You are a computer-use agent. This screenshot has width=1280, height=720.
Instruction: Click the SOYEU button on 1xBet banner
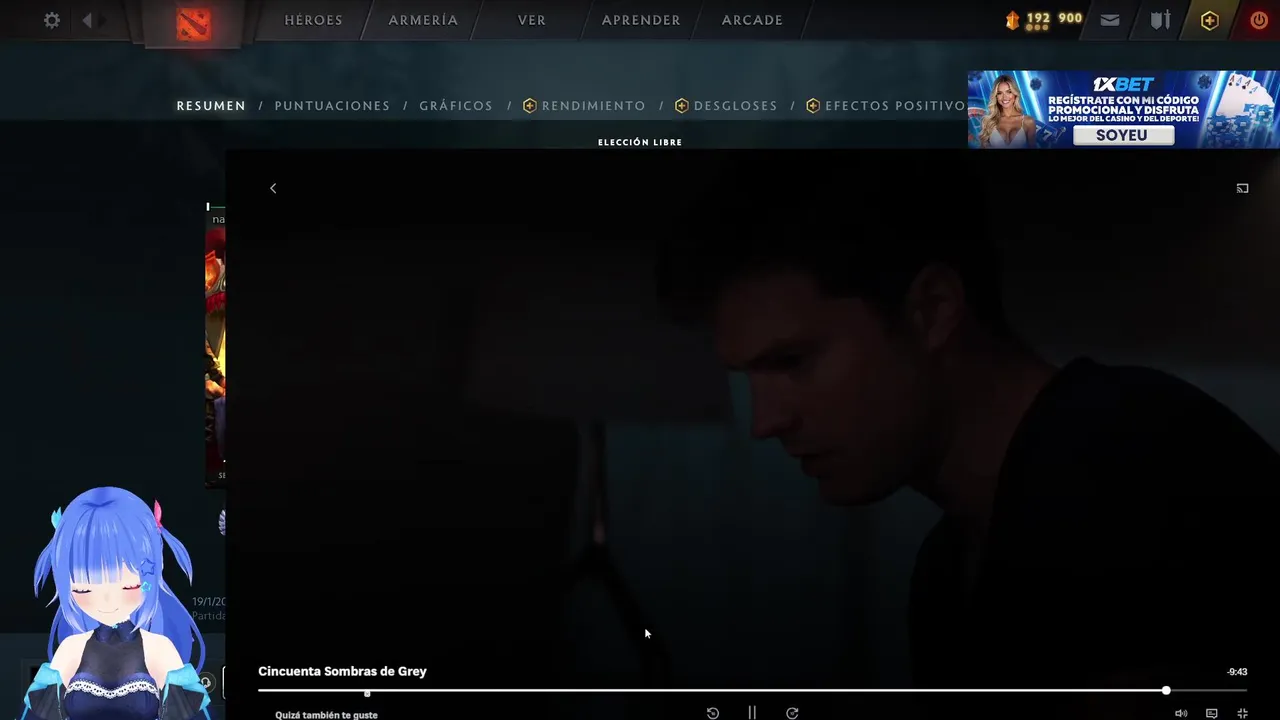1123,135
